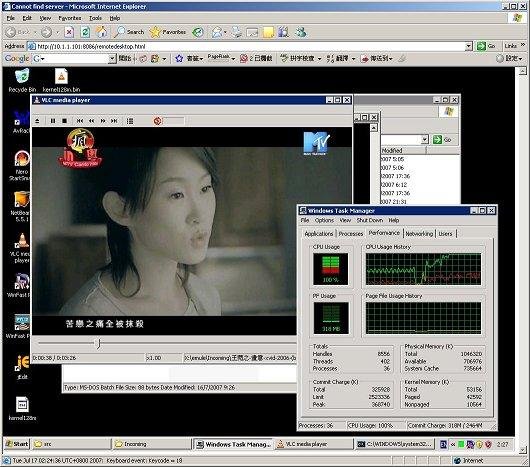This screenshot has height=467, width=530.
Task: Activate VLC media player taskbar button
Action: [x=314, y=444]
